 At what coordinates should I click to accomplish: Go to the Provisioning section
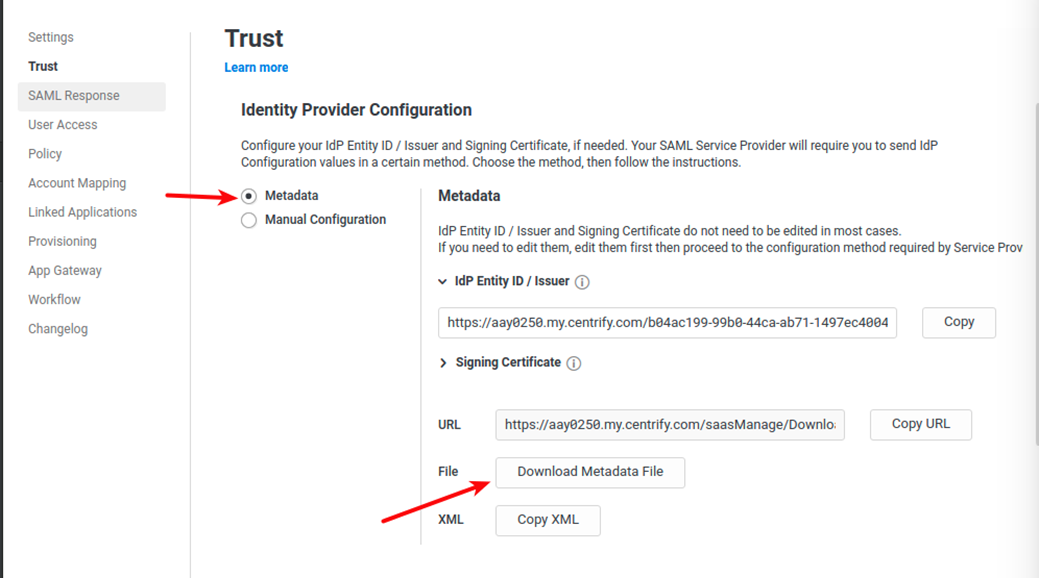tap(63, 241)
